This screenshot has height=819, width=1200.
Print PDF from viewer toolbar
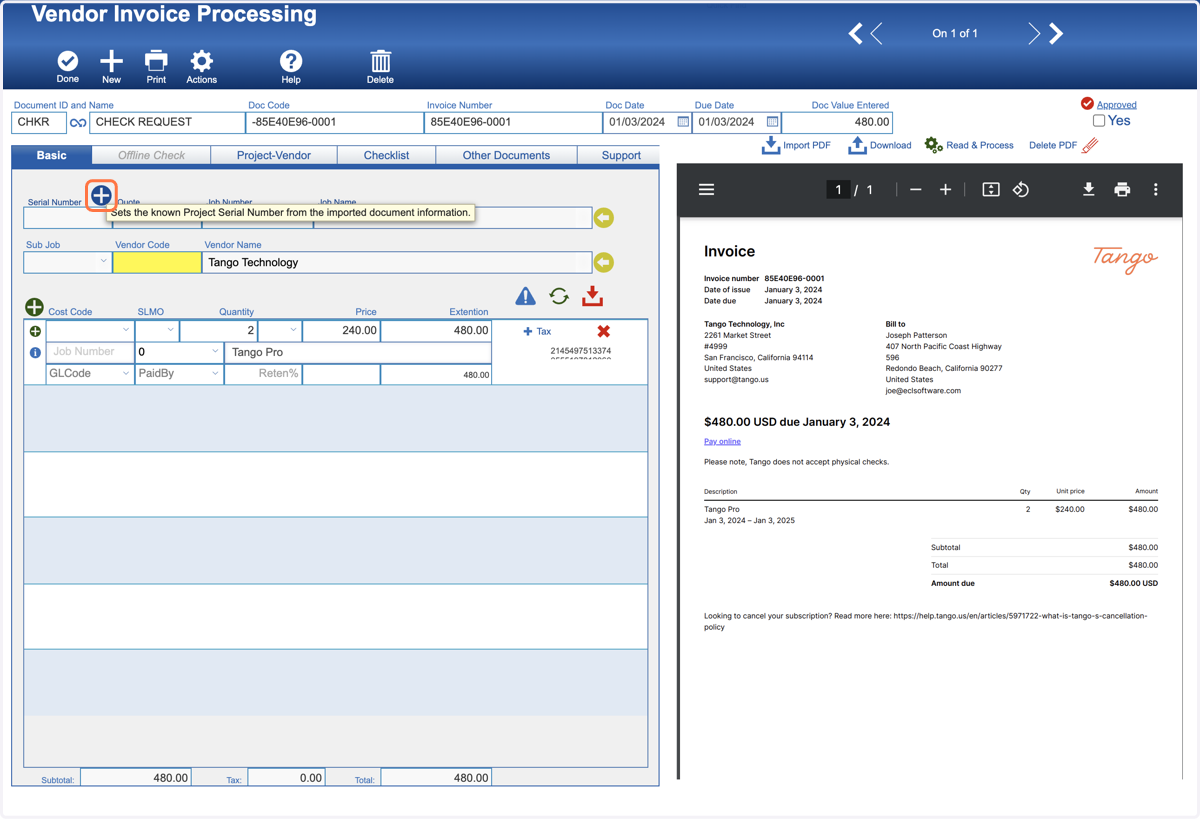[1122, 189]
